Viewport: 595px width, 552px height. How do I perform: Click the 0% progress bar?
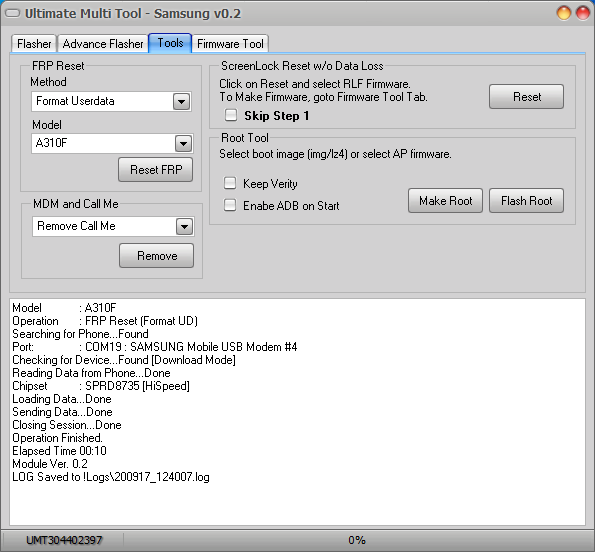[x=356, y=540]
